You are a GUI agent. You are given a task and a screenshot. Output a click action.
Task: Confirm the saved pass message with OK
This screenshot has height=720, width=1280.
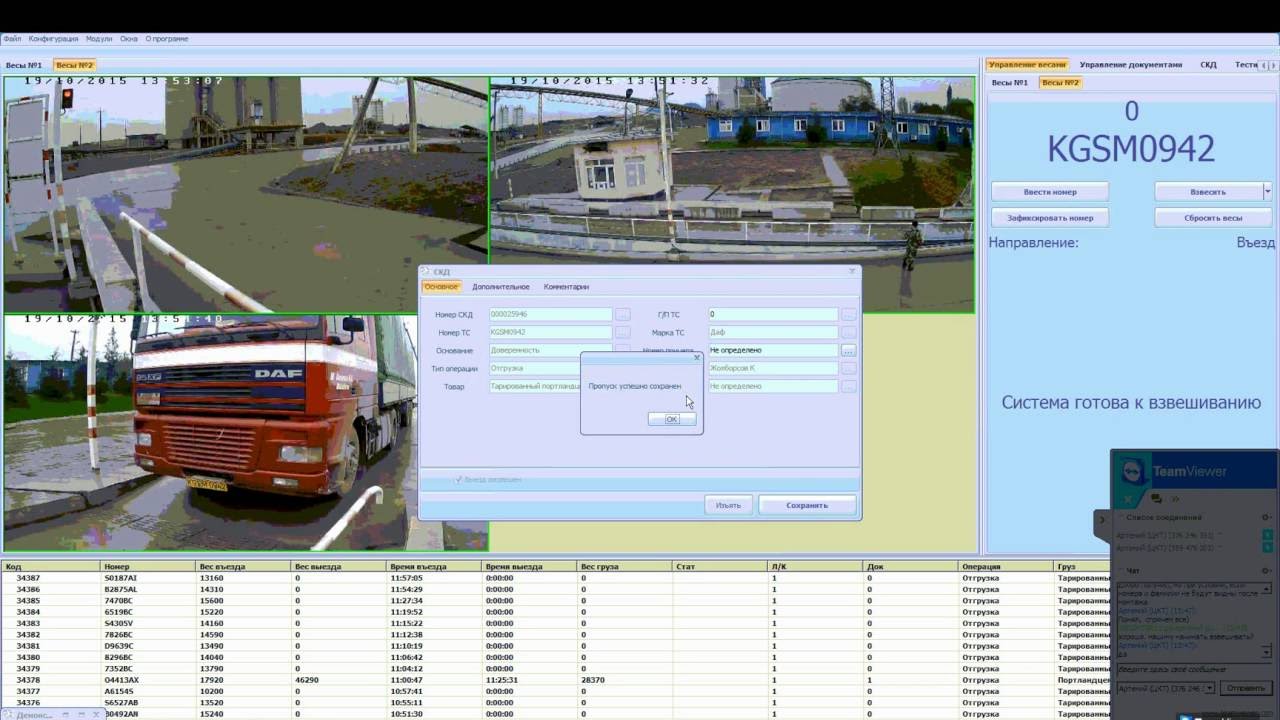point(672,419)
